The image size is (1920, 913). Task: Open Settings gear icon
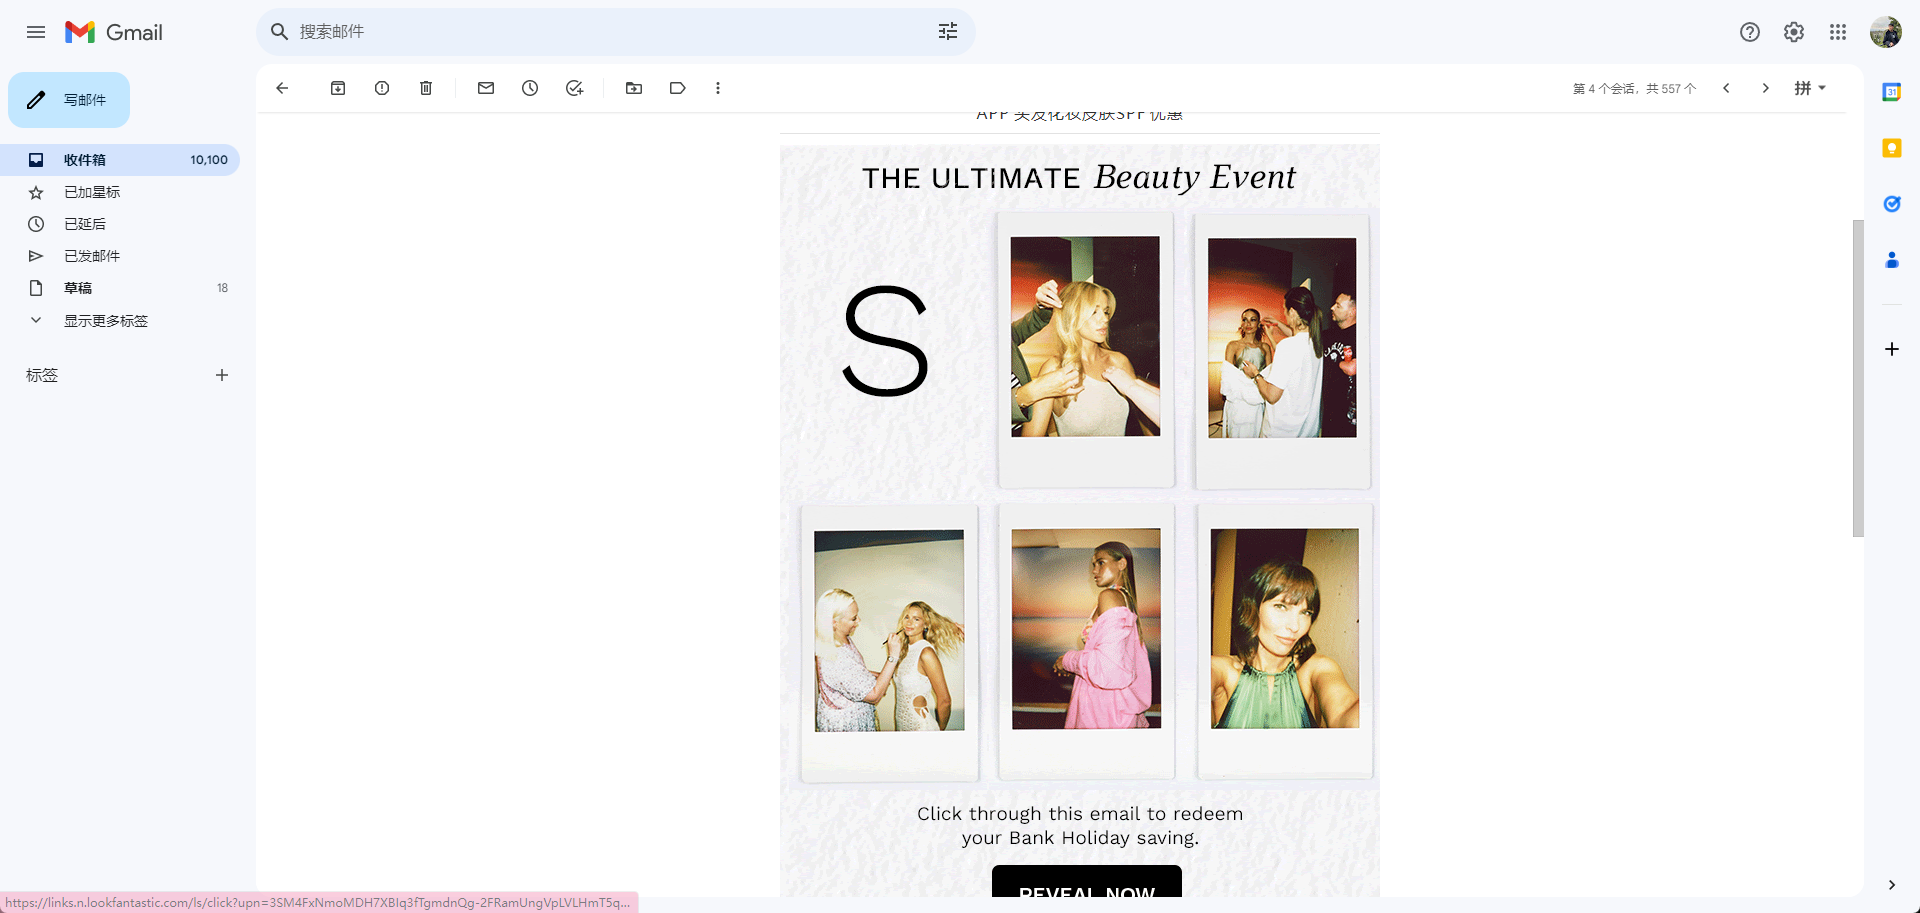tap(1794, 32)
